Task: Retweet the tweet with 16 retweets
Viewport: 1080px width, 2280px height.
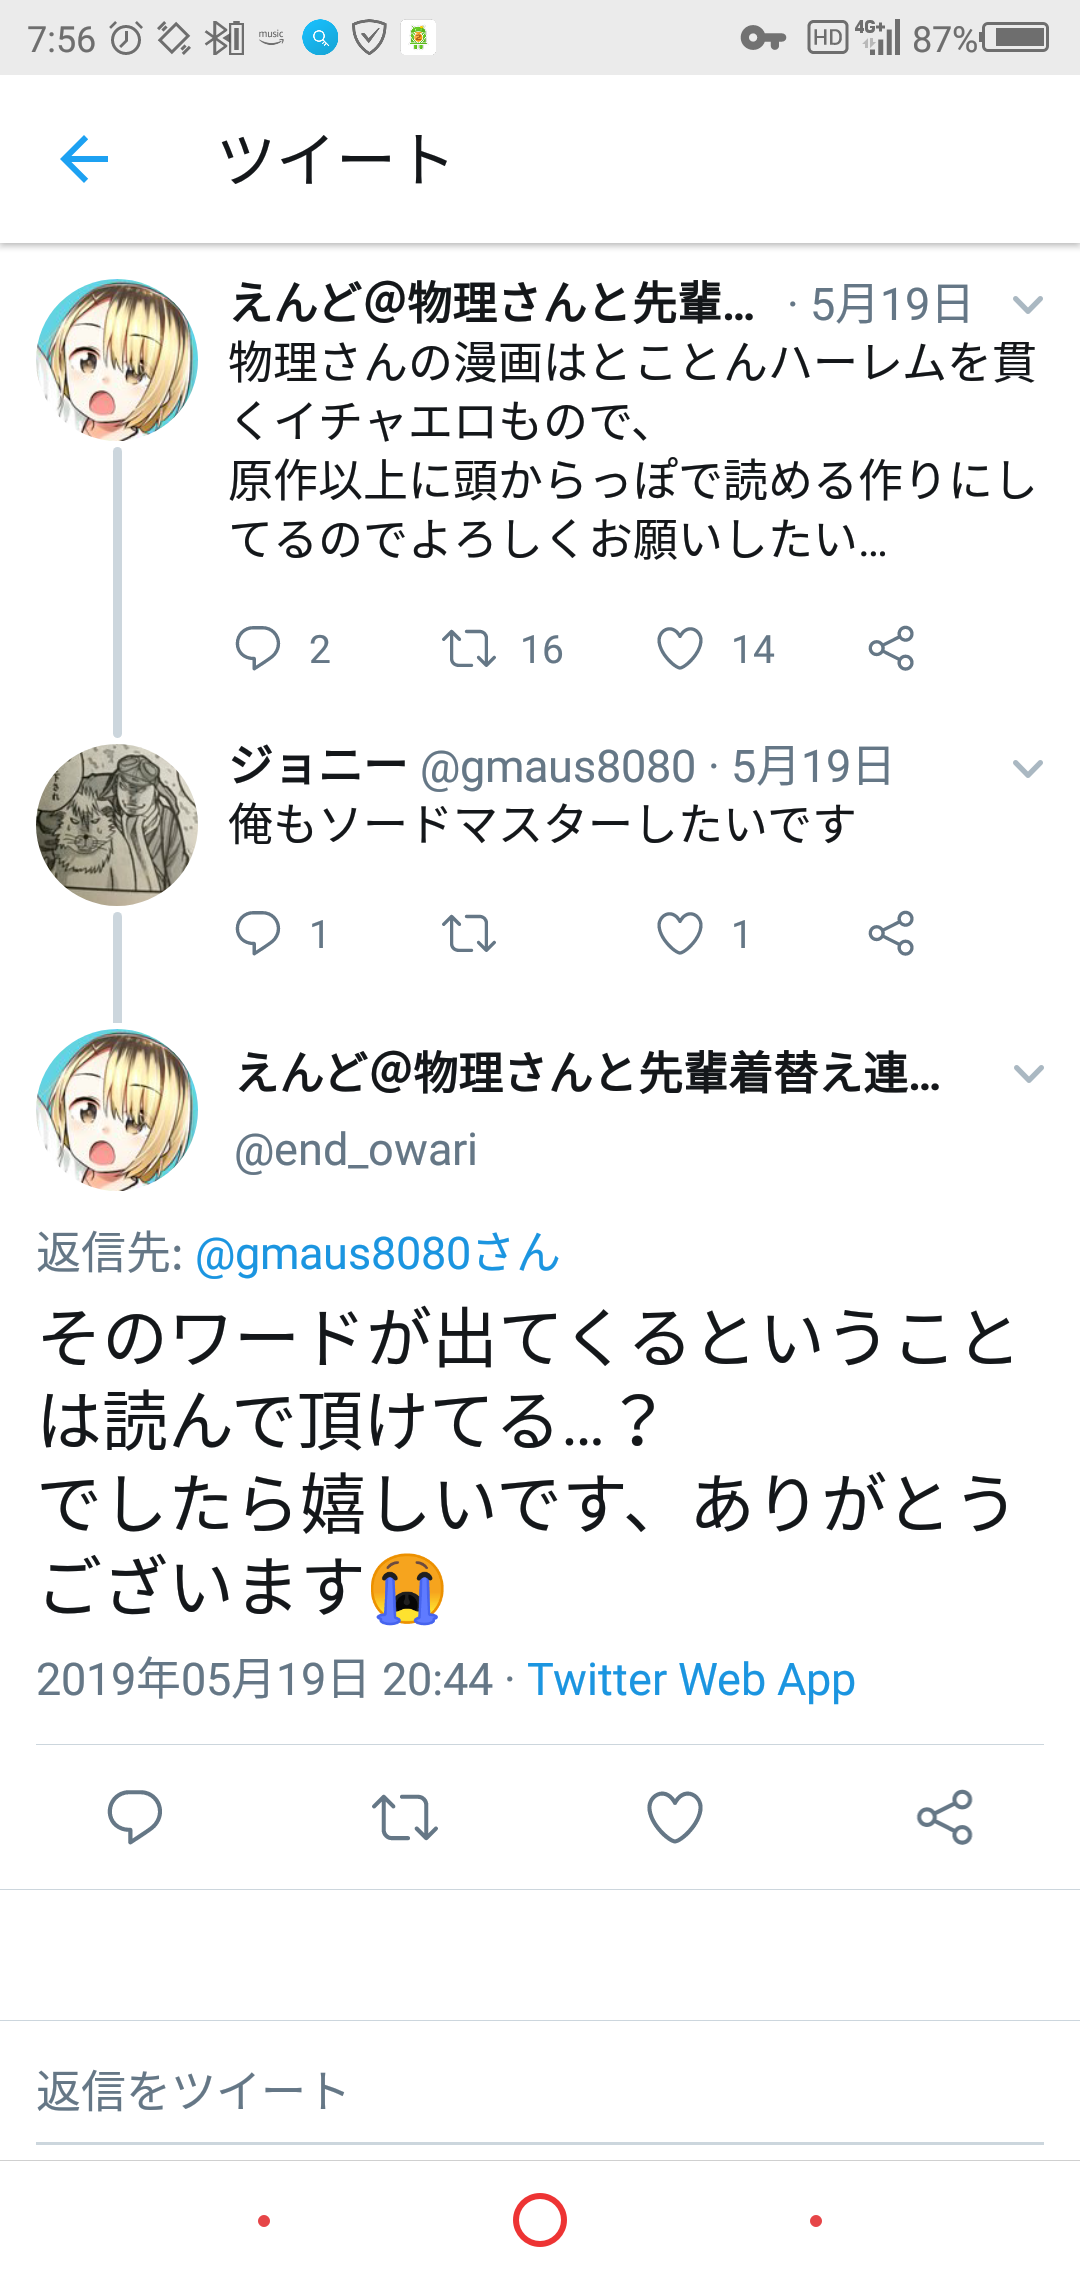Action: point(469,648)
